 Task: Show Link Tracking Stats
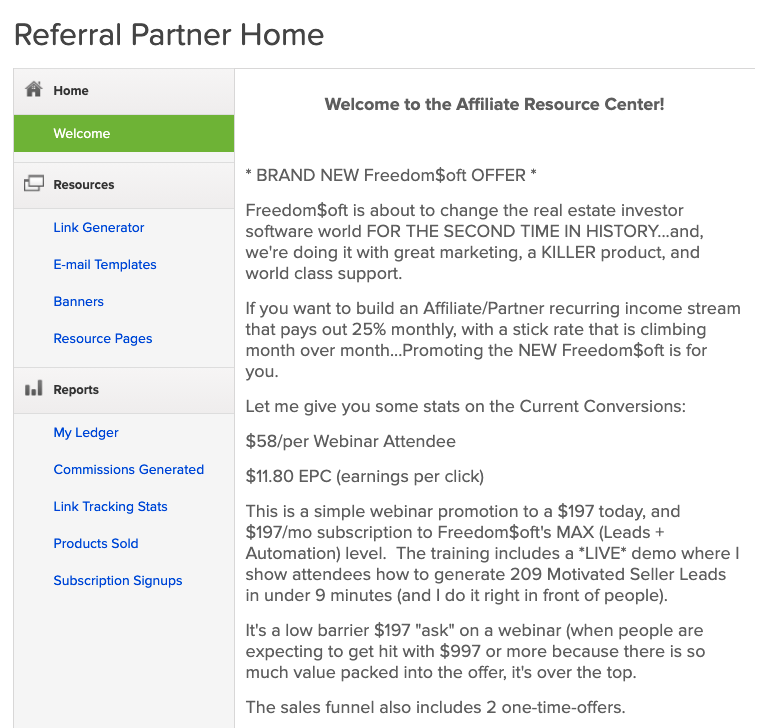tap(111, 506)
